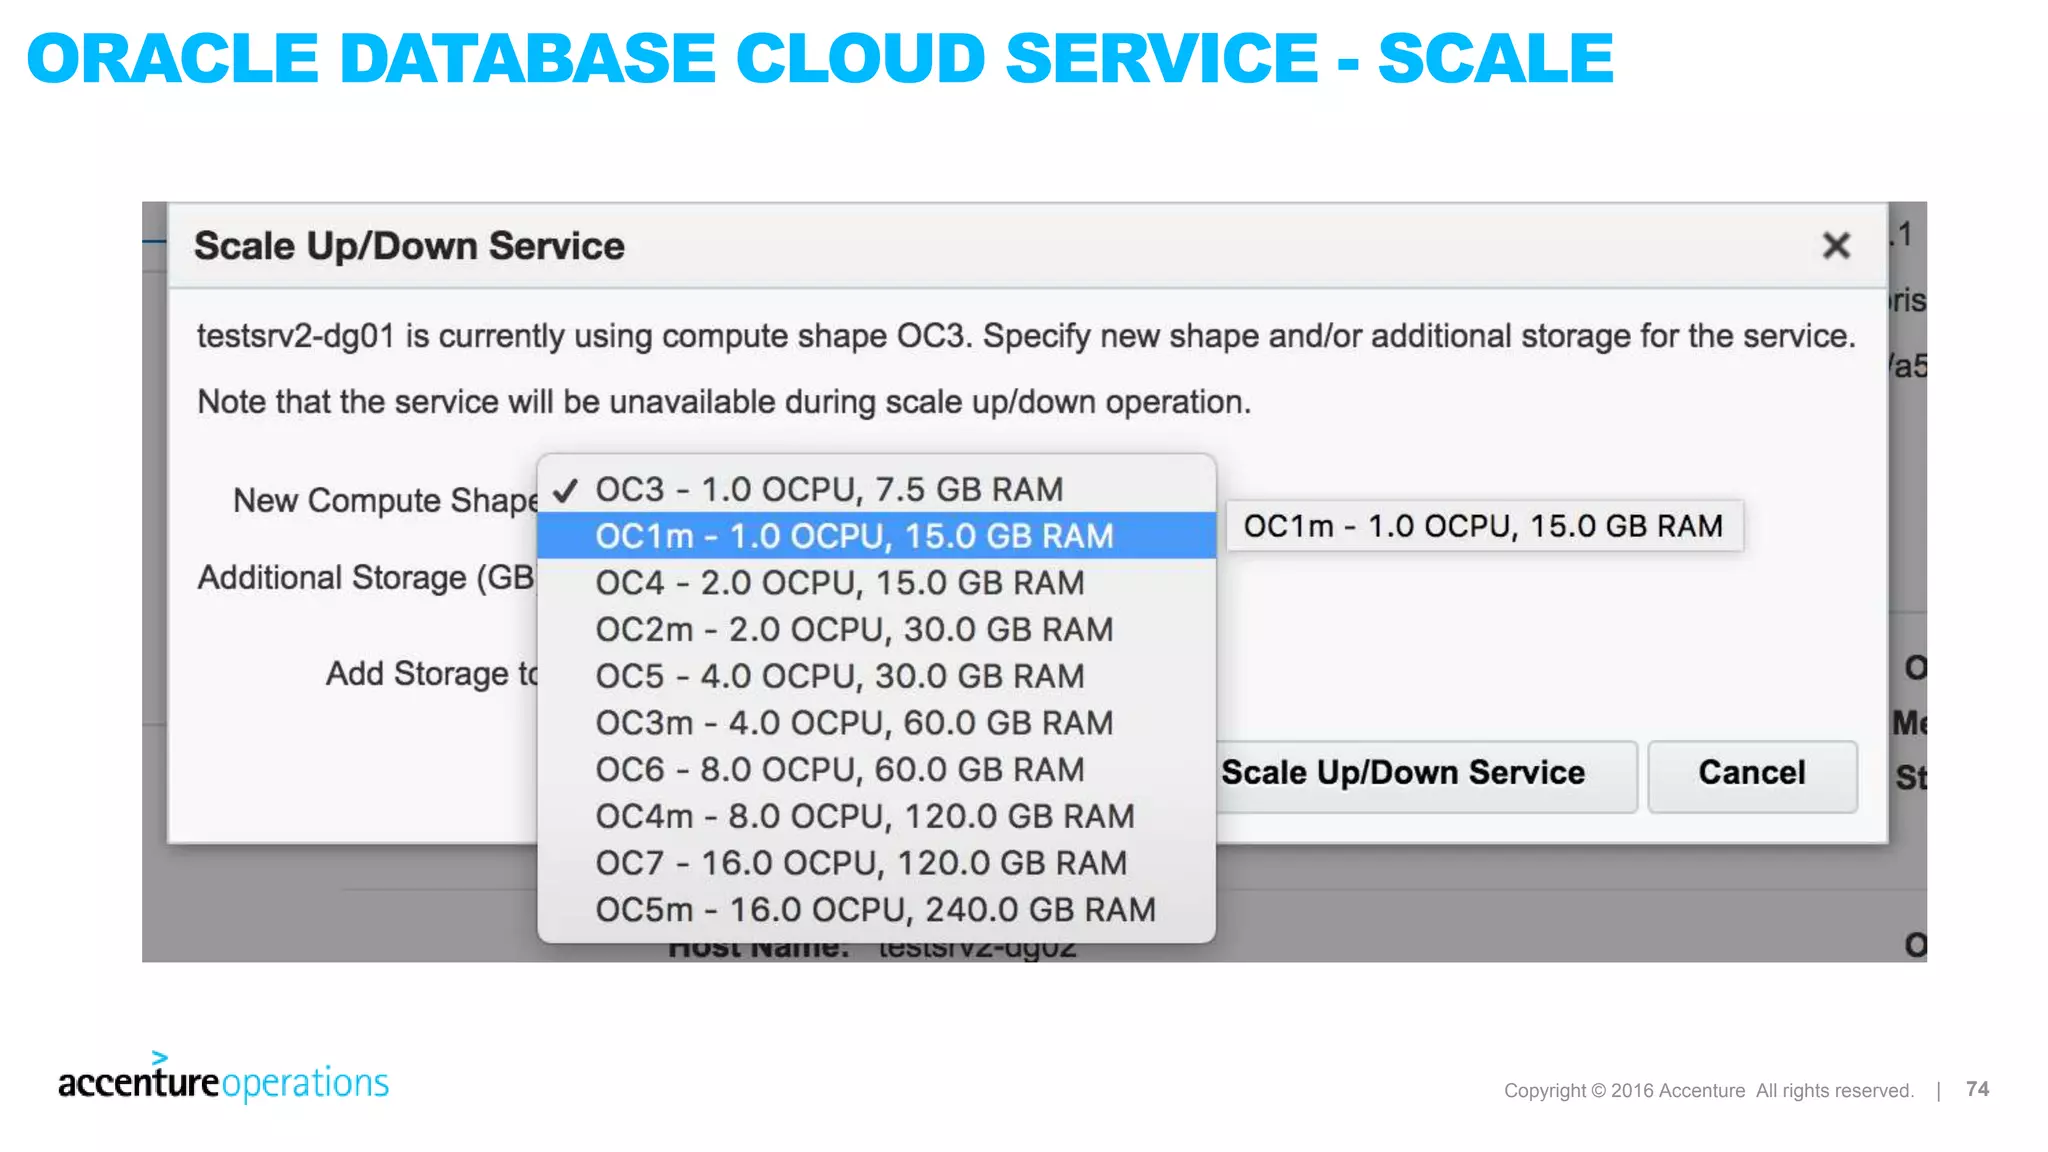Select OC7 - 16.0 OCPU, 120.0 GB RAM
This screenshot has height=1152, width=2048.
pyautogui.click(x=876, y=863)
